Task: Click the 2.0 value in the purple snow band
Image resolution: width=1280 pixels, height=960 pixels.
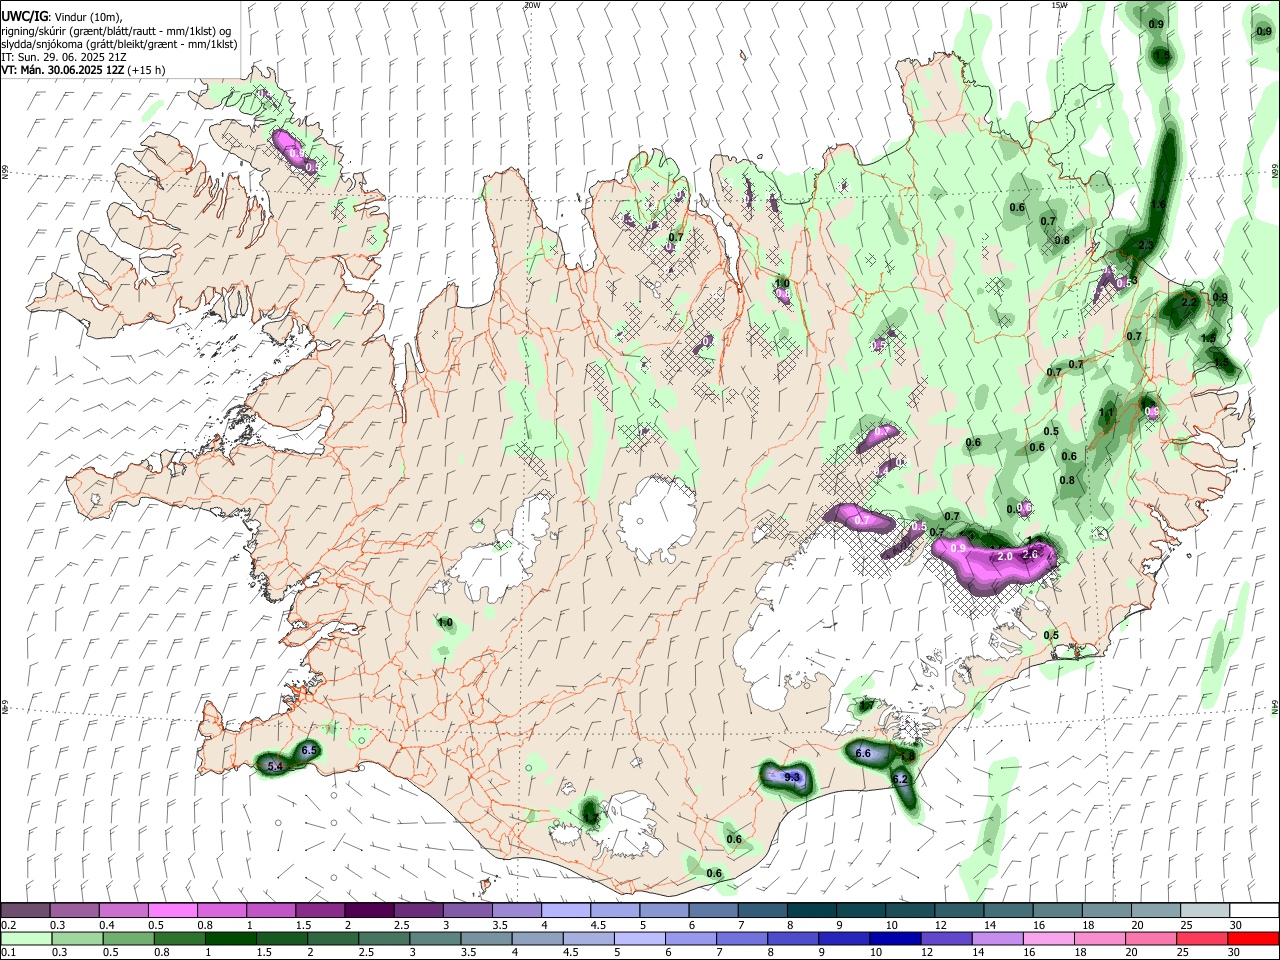Action: [1005, 556]
